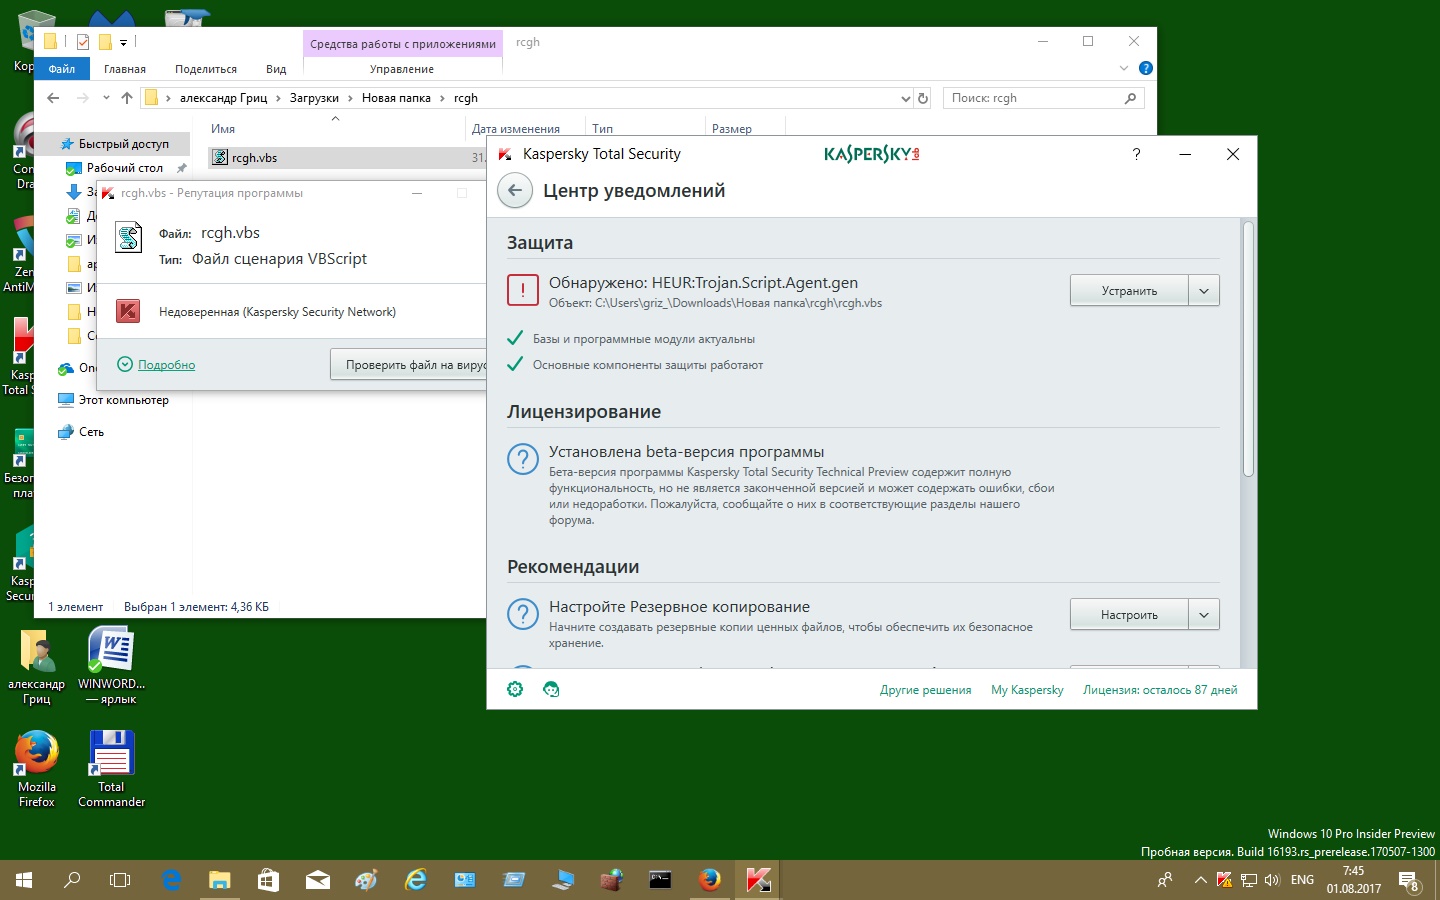
Task: Expand the Explorer address bar history dropdown
Action: [x=905, y=98]
